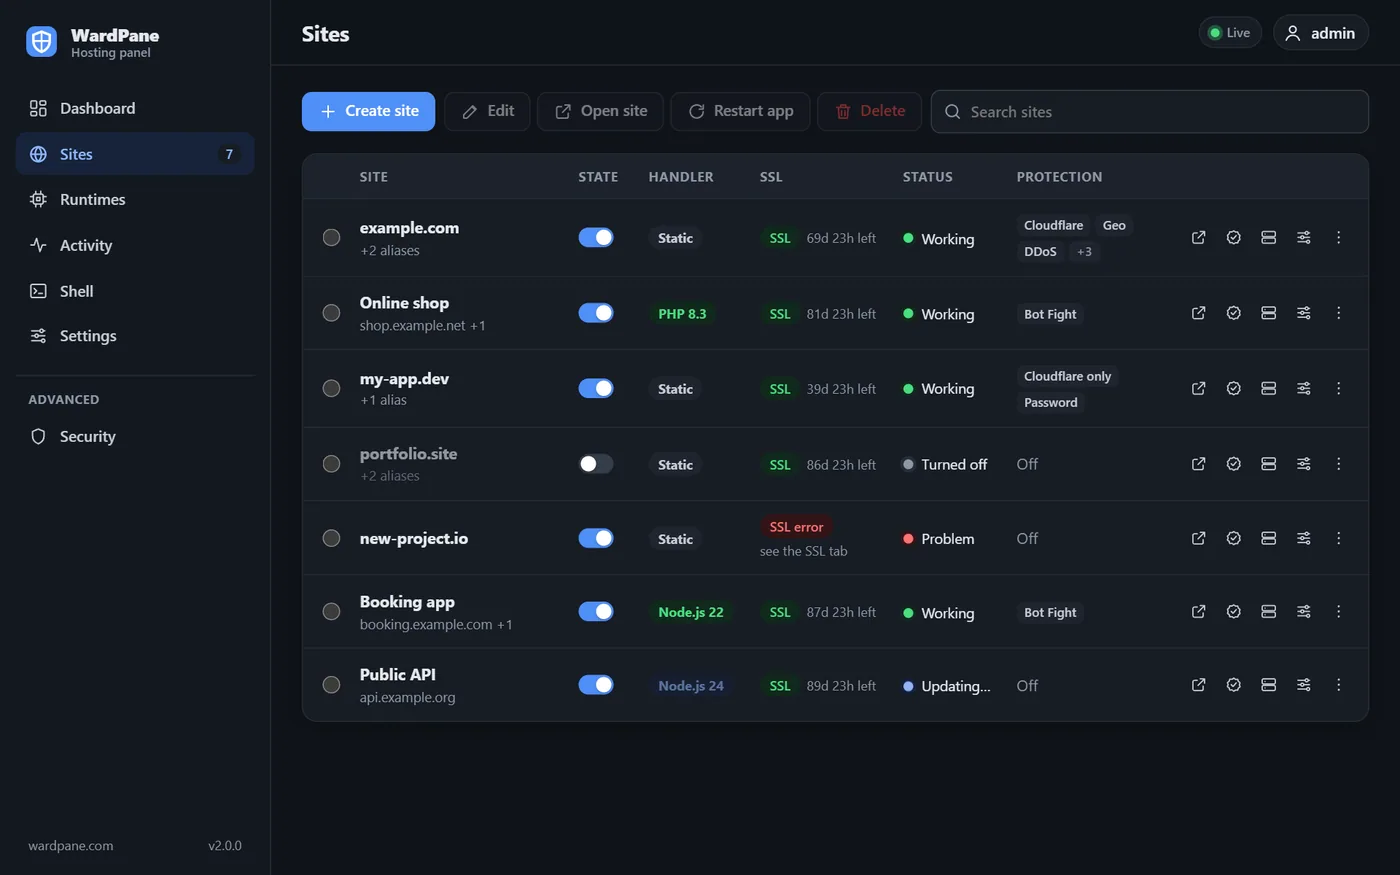Select the my-app.dev row radio button
This screenshot has width=1400, height=875.
pyautogui.click(x=331, y=388)
